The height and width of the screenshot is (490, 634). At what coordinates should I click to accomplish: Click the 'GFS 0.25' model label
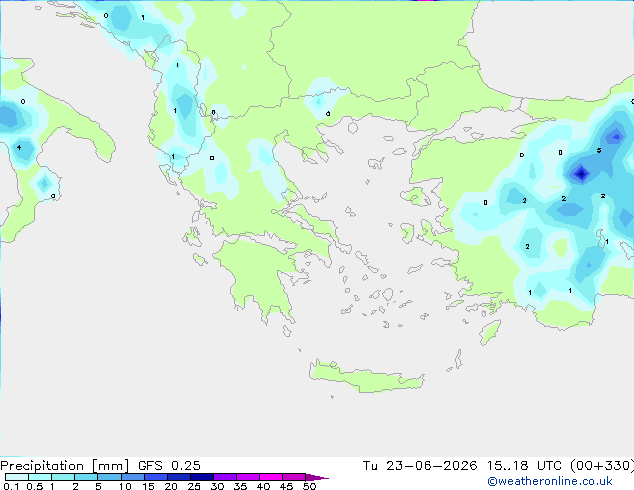point(169,466)
